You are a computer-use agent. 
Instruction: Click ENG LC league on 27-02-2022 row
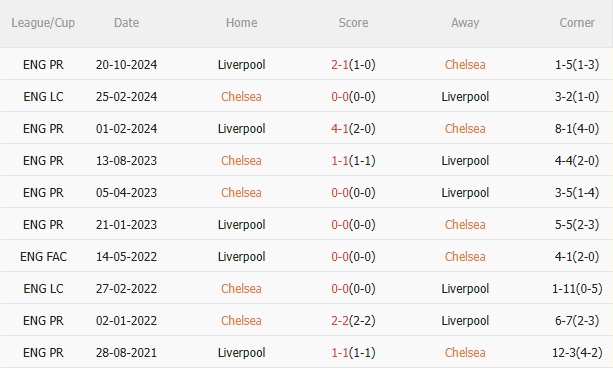coord(43,289)
